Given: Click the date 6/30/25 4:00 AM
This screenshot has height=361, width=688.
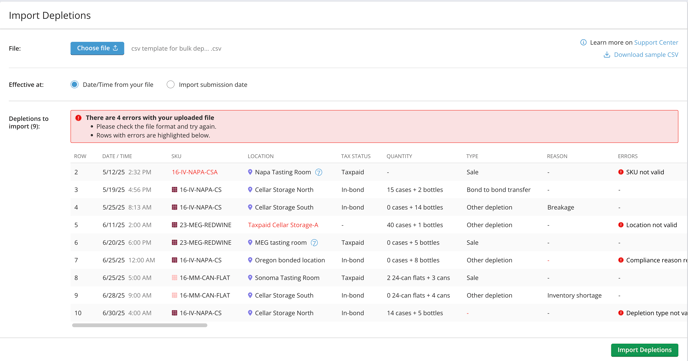Looking at the screenshot, I should [127, 313].
